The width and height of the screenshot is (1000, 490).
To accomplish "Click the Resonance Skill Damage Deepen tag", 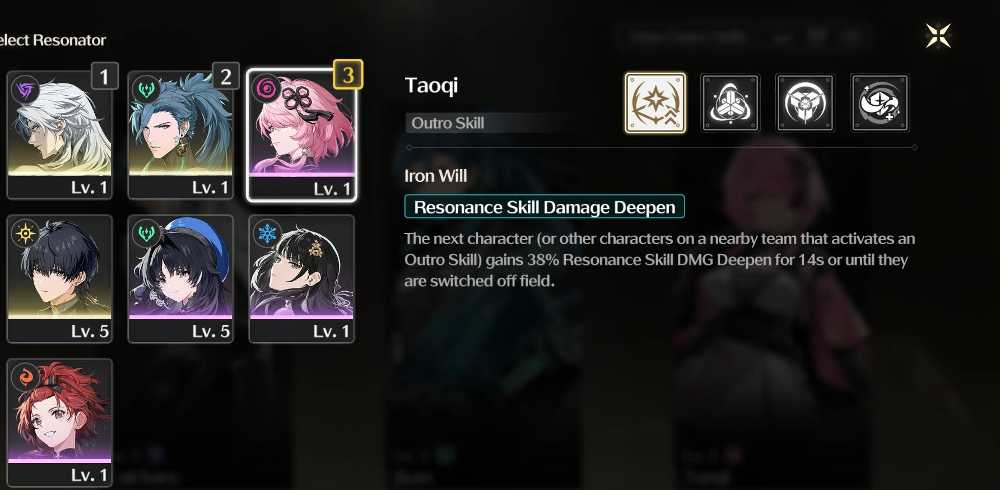I will [x=545, y=207].
